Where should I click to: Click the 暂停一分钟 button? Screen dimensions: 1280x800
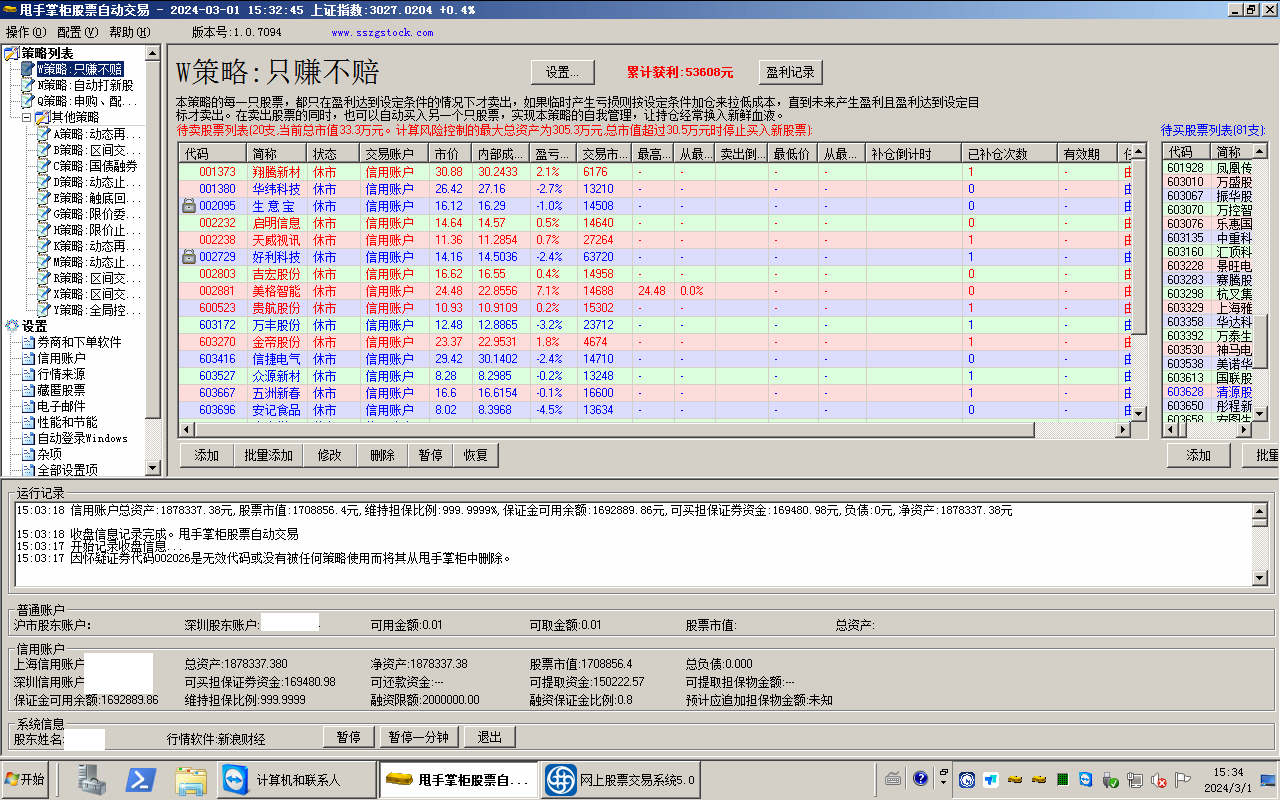point(419,737)
